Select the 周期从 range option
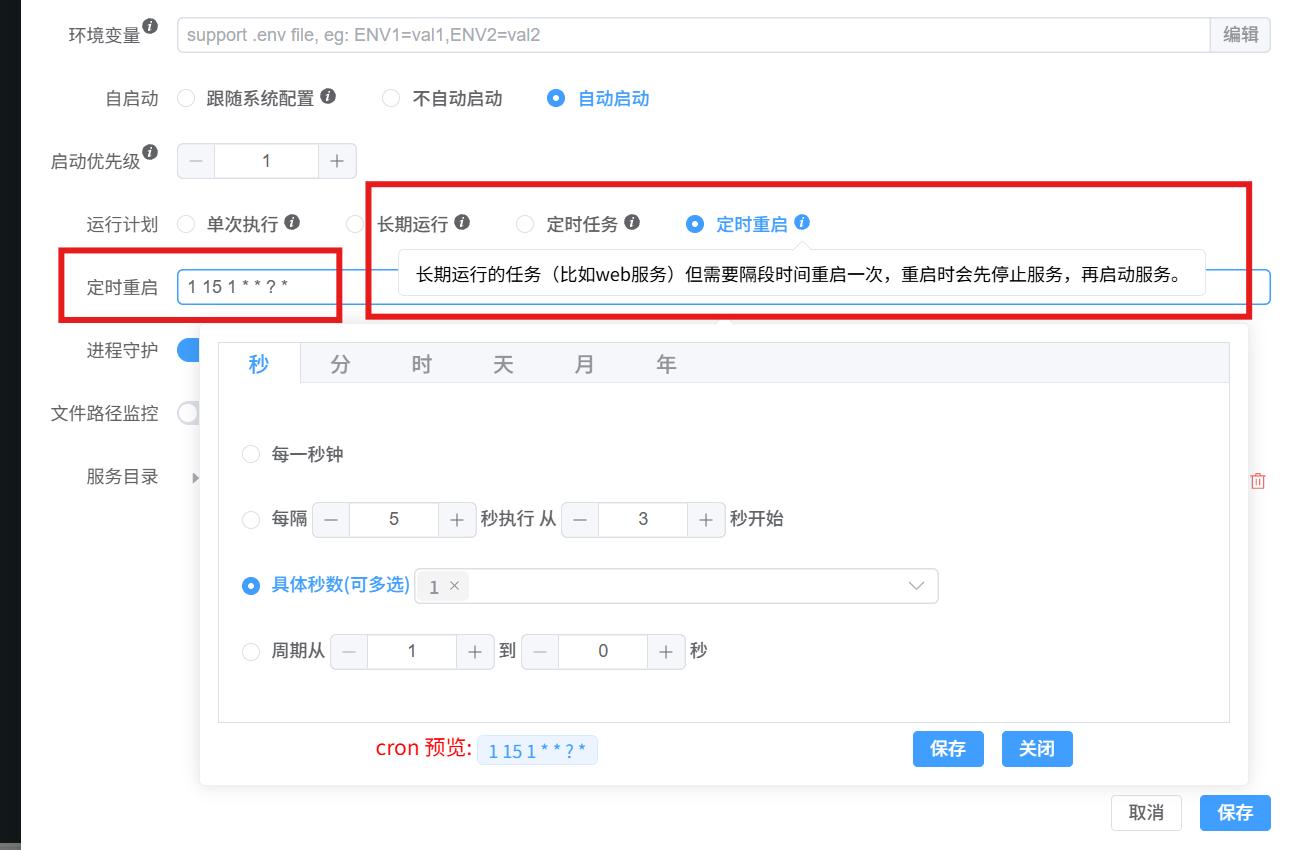Image resolution: width=1296 pixels, height=850 pixels. coord(251,652)
